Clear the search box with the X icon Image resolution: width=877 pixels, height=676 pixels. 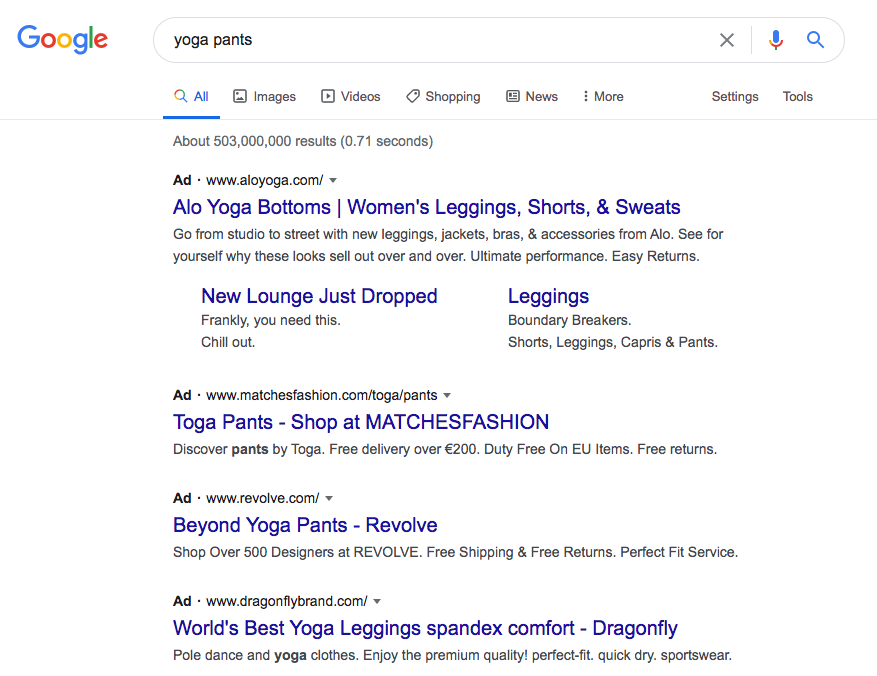727,40
